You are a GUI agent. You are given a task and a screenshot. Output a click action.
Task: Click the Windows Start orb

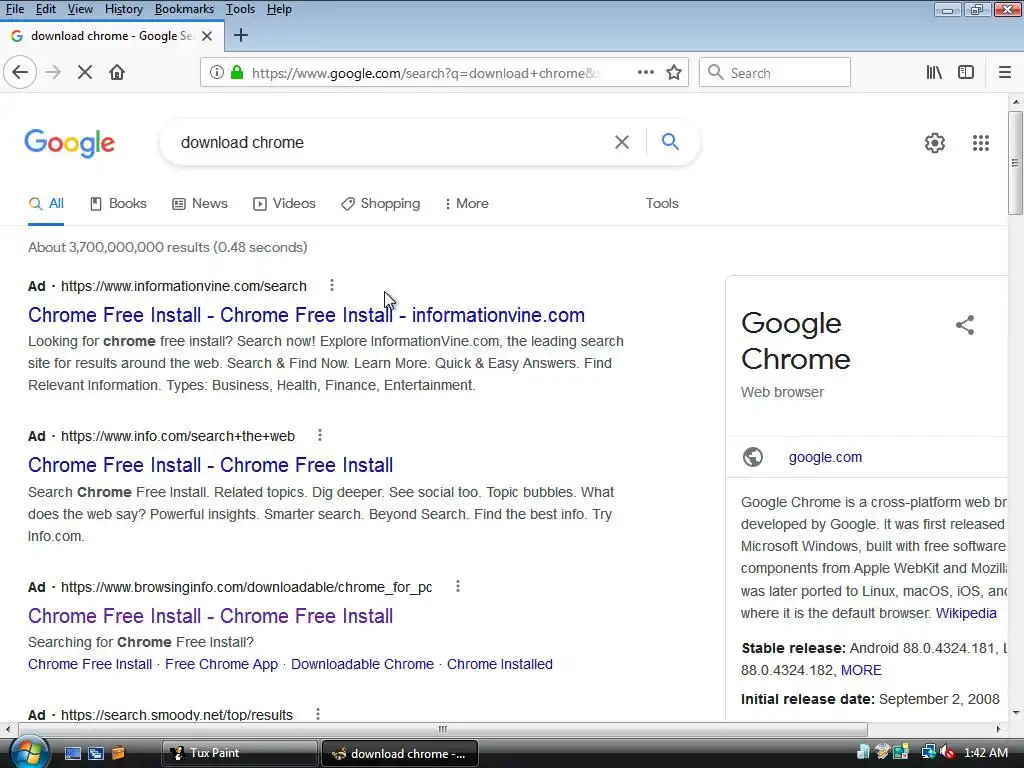coord(29,752)
